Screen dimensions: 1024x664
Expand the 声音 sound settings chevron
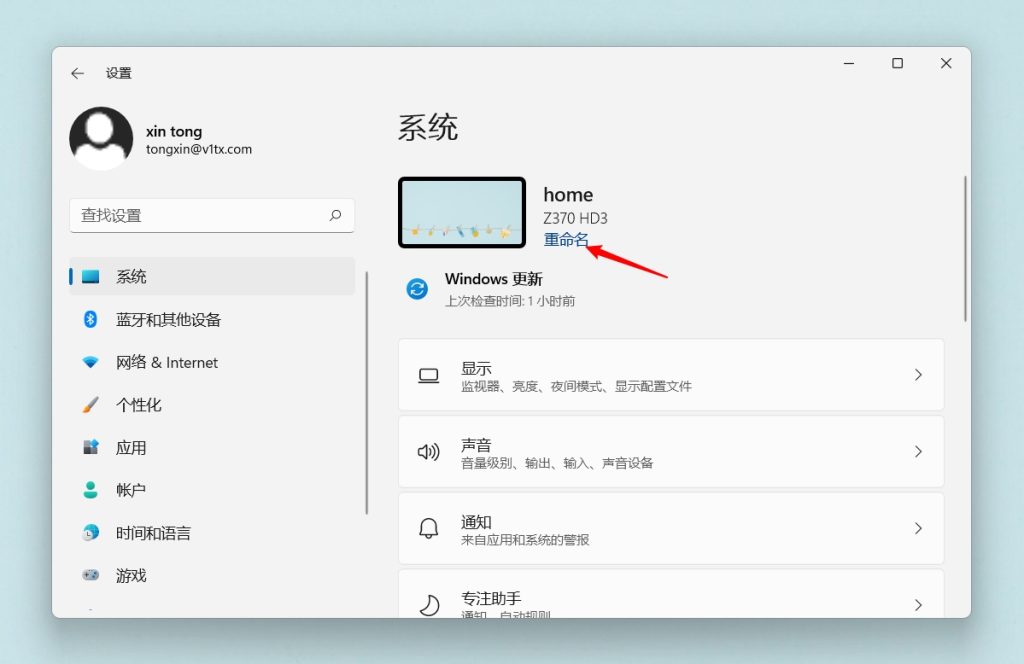(x=918, y=451)
